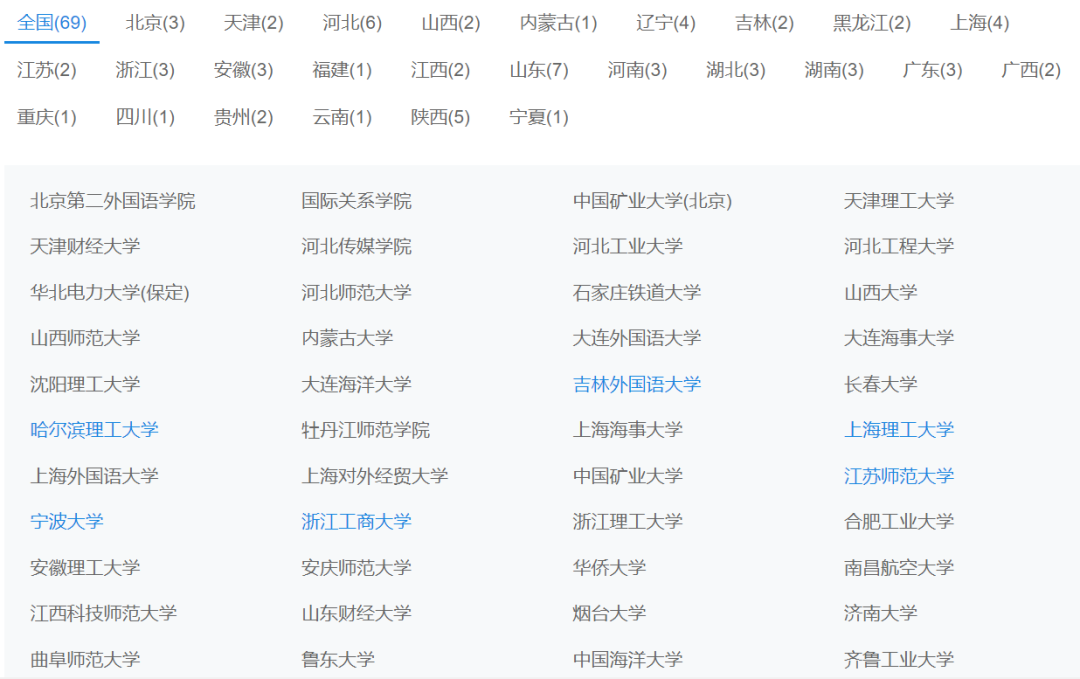Visit 华侨大学
Viewport: 1080px width, 679px height.
point(610,567)
